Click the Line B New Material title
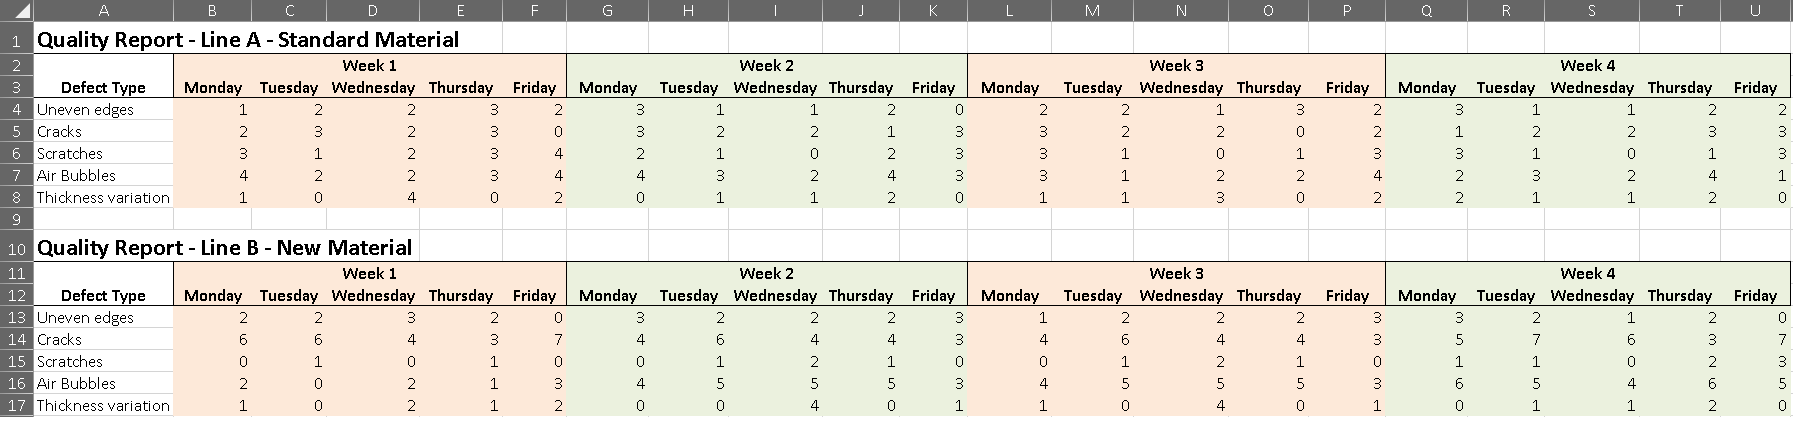 224,248
